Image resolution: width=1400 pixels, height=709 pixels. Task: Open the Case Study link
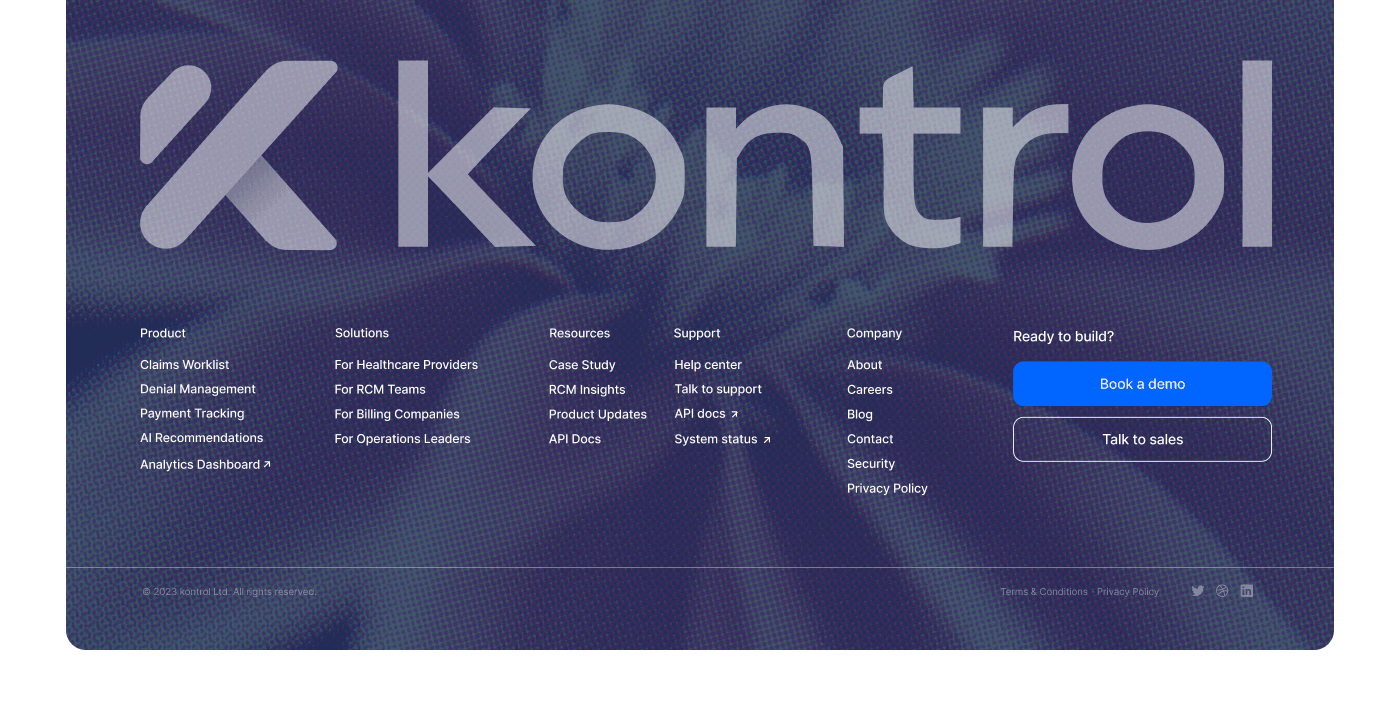coord(582,365)
